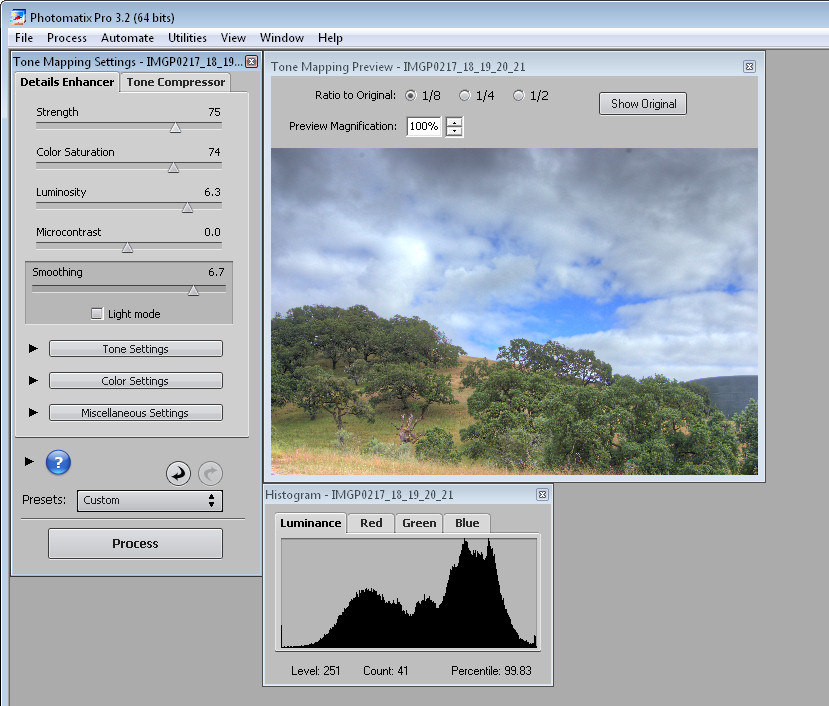Click the Microcontrast slider handle
This screenshot has width=829, height=706.
coord(127,247)
